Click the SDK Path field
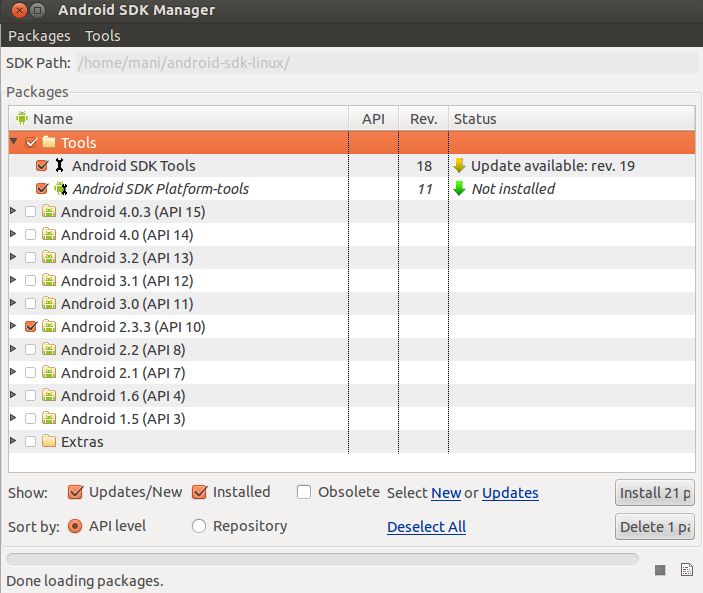 pos(386,63)
